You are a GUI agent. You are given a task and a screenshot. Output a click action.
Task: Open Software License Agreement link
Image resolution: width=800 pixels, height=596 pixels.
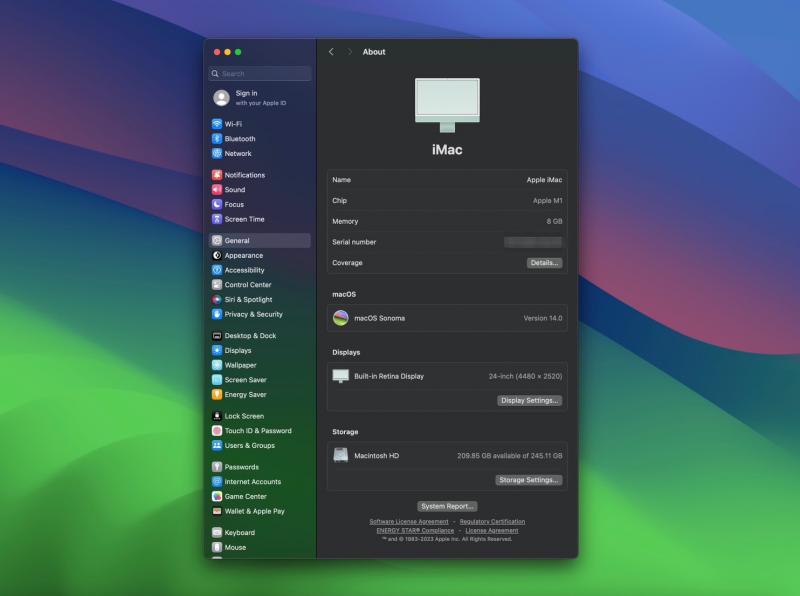[409, 522]
